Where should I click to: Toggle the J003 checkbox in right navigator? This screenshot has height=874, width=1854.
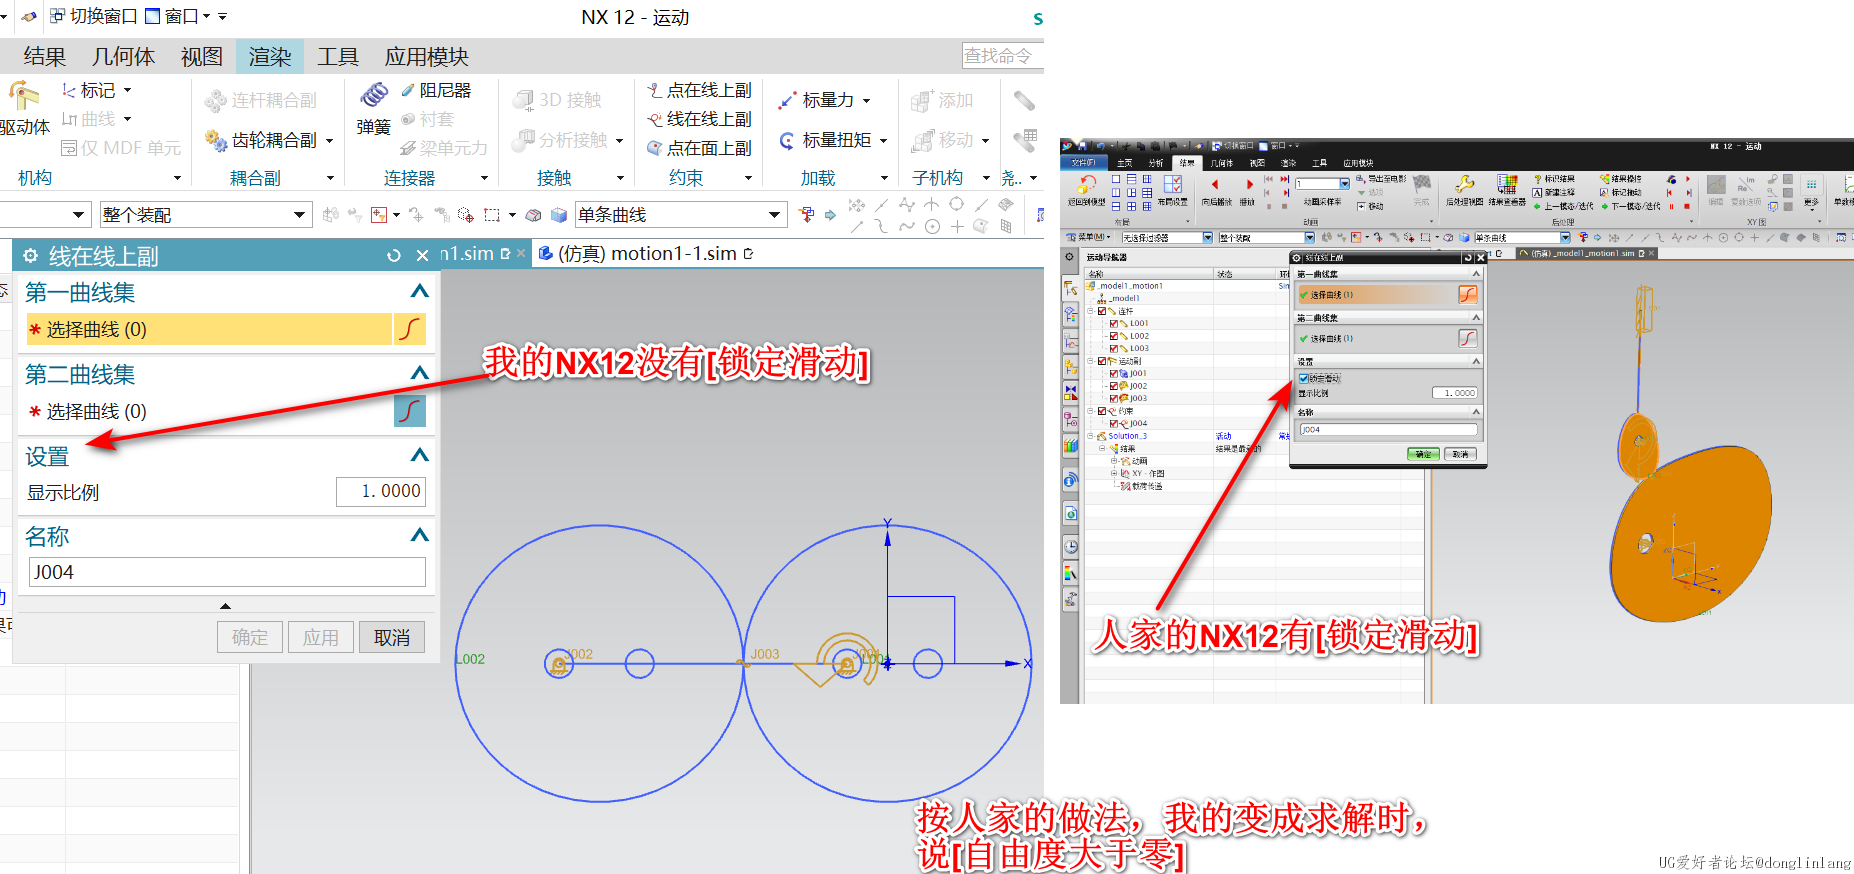1114,398
